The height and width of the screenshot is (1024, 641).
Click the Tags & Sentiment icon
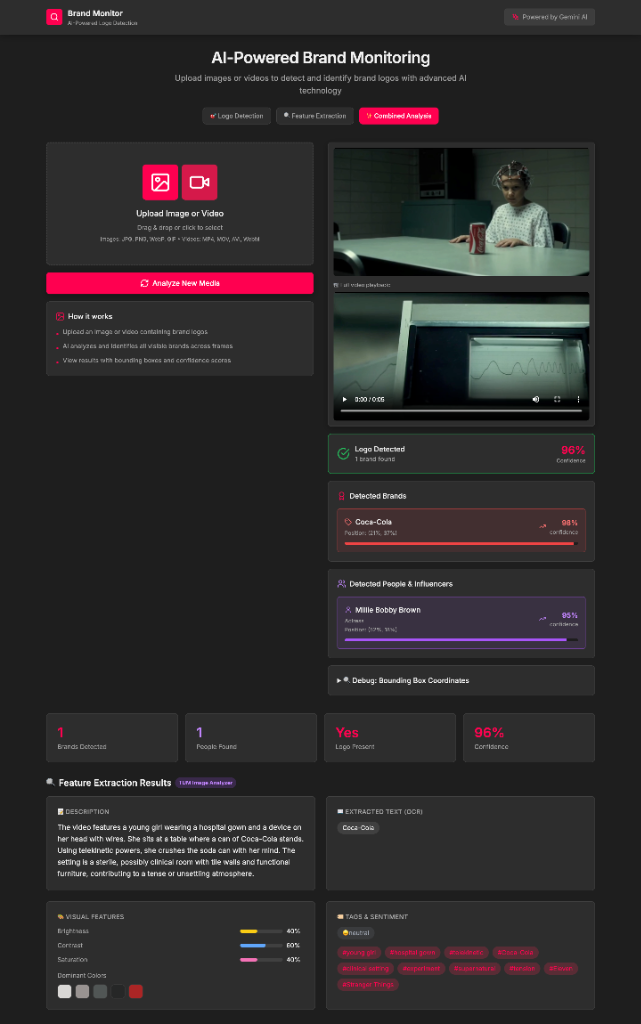340,917
